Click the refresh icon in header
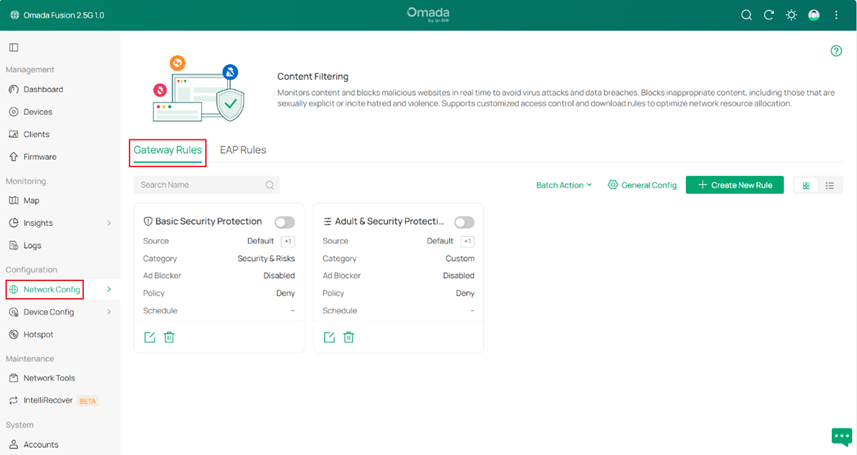 click(x=769, y=15)
